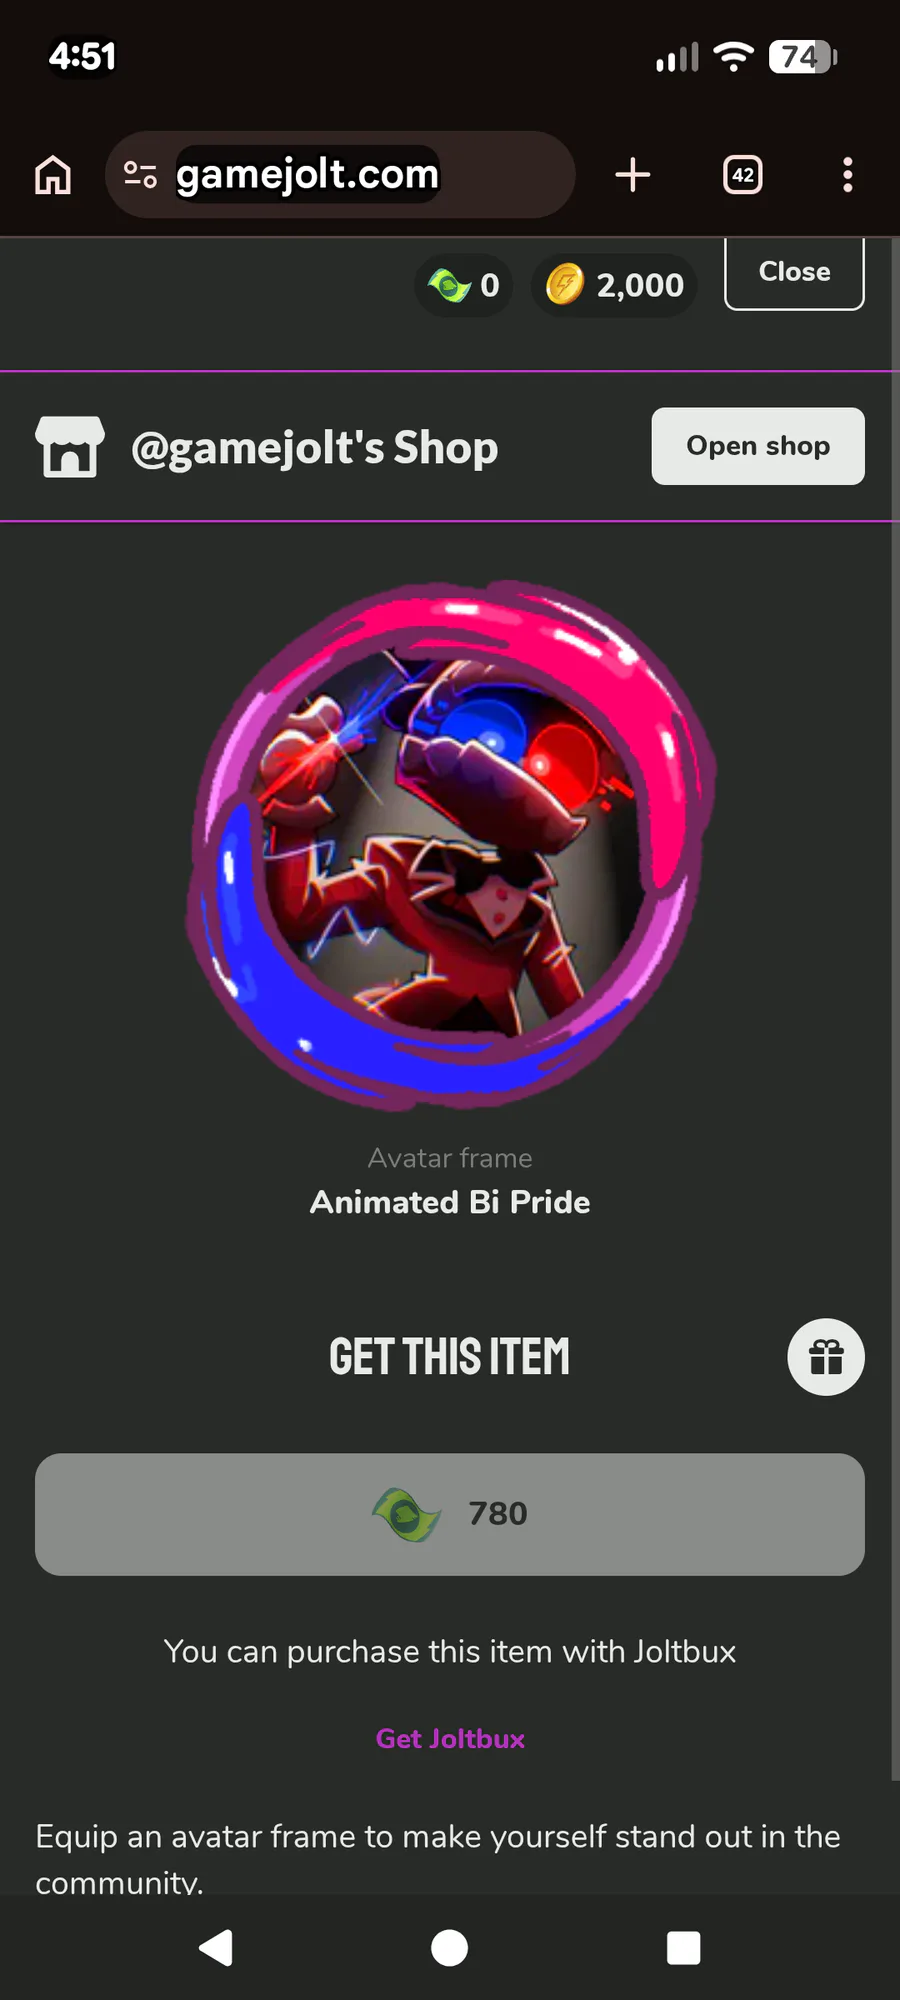Click the Open shop button
This screenshot has width=900, height=2000.
tap(758, 446)
